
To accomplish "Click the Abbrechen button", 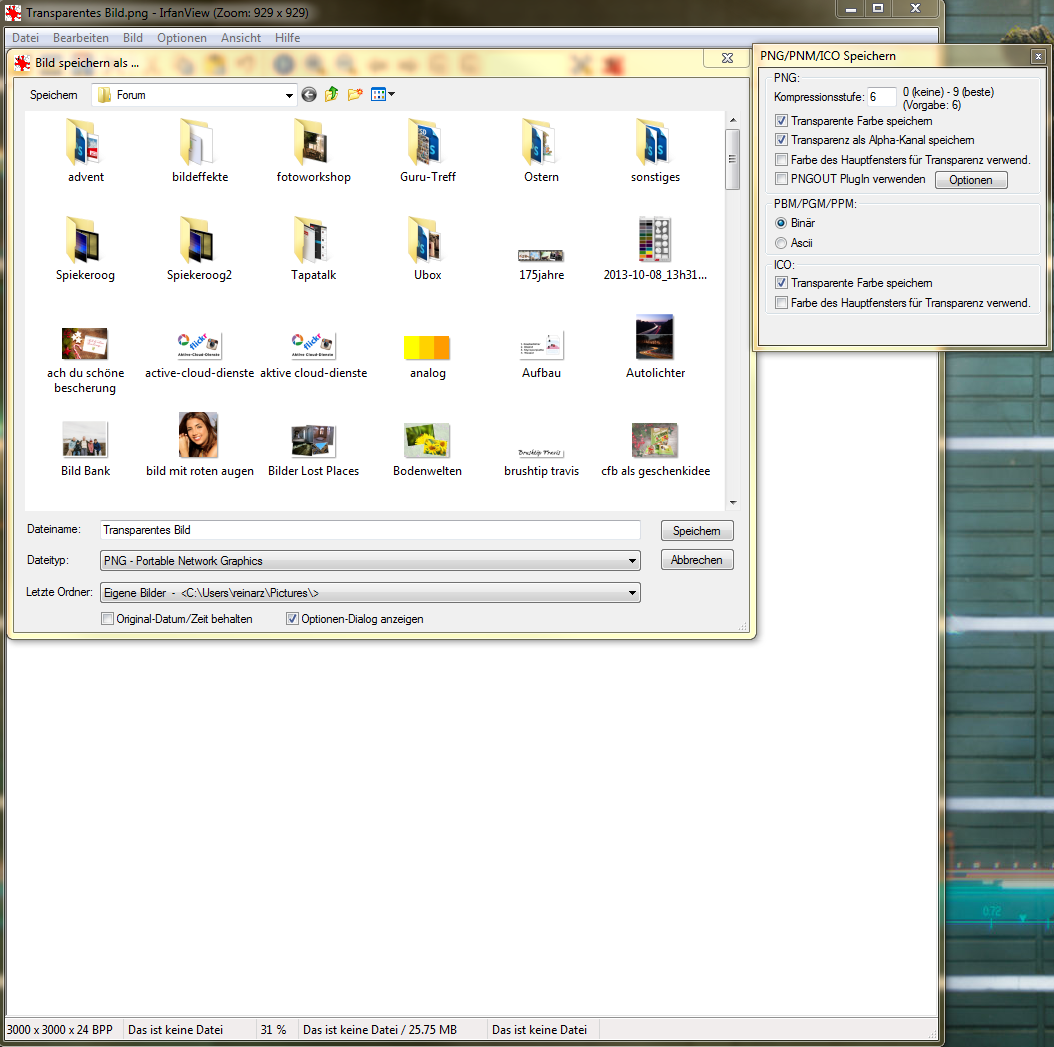I will 697,560.
